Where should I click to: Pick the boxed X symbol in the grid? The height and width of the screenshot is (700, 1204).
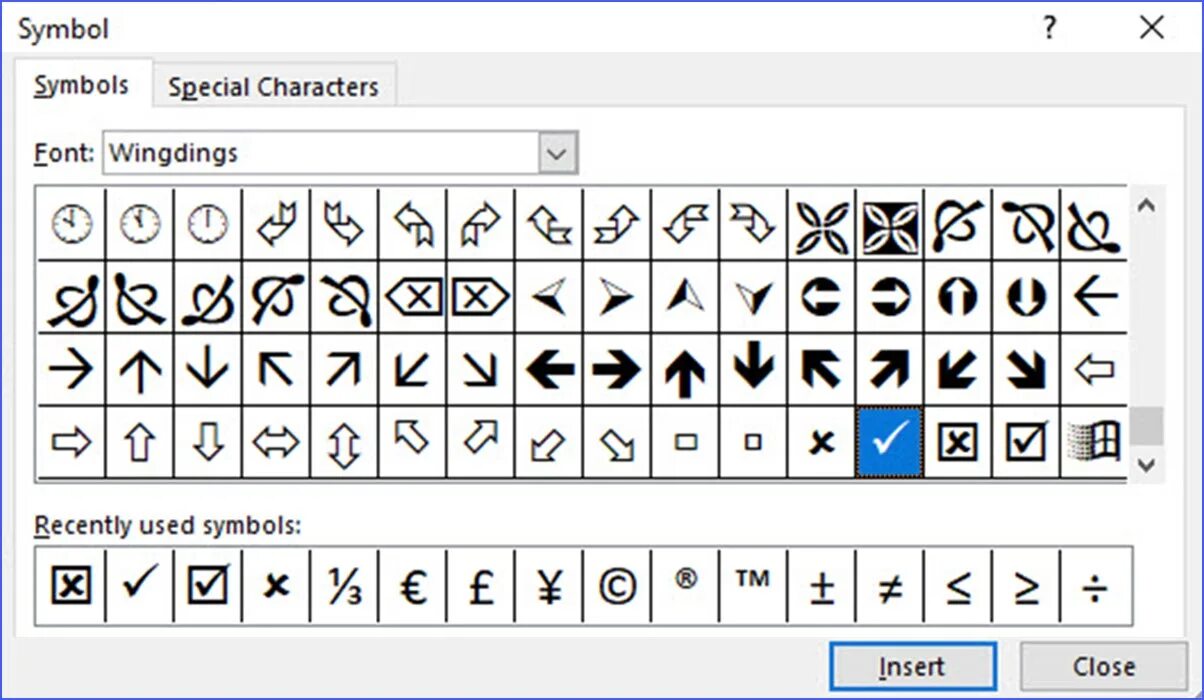pyautogui.click(x=957, y=441)
